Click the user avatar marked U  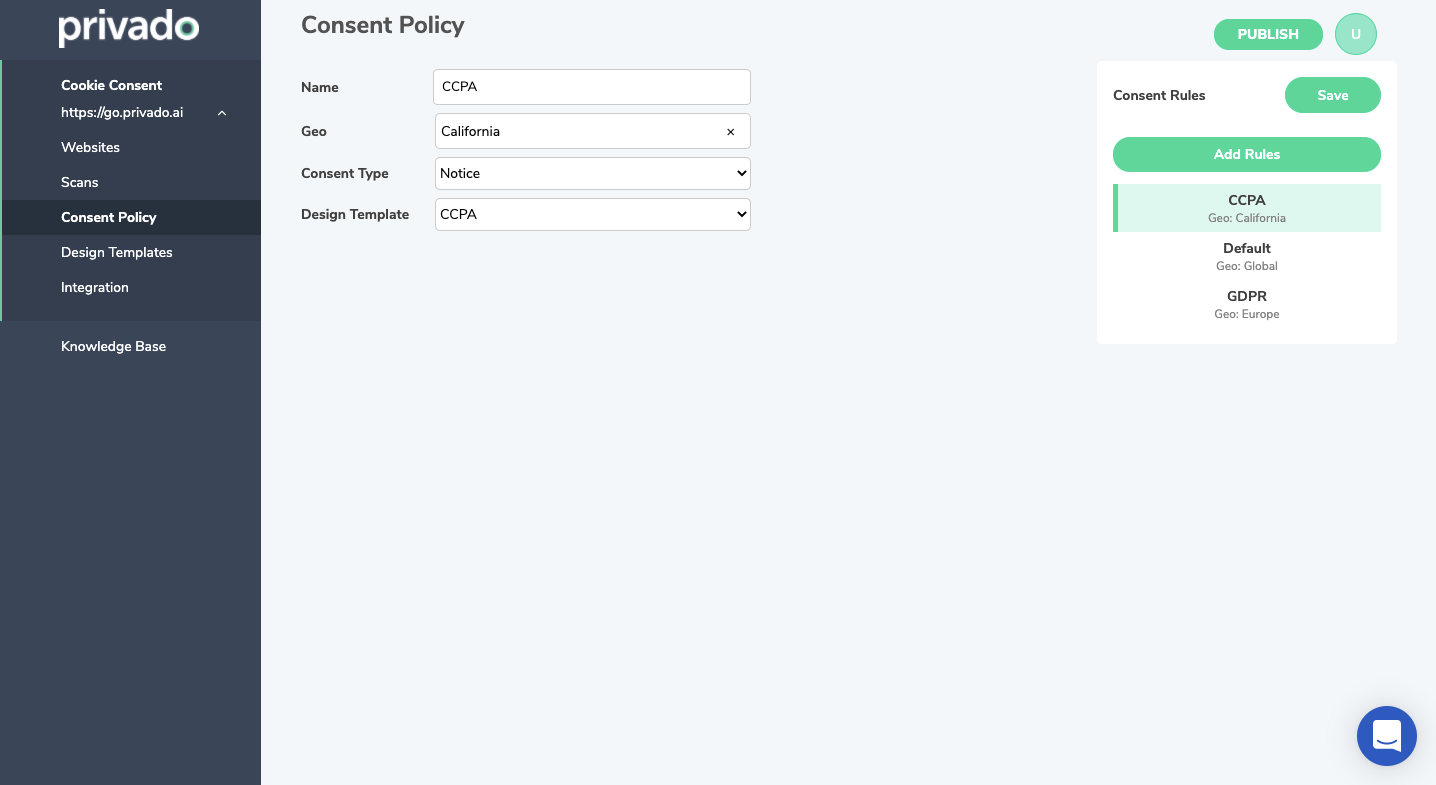(1356, 34)
